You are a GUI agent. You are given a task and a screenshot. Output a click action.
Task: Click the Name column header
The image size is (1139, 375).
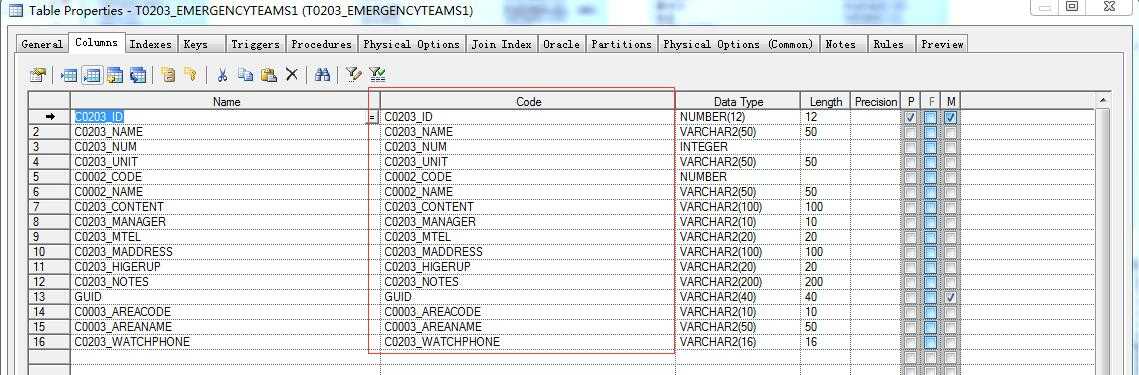[226, 102]
